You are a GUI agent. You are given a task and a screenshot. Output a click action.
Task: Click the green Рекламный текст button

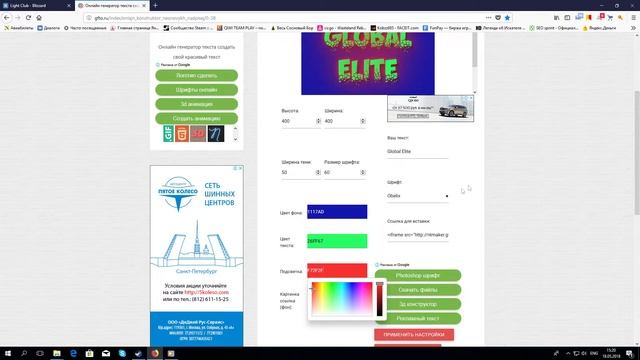tap(418, 318)
